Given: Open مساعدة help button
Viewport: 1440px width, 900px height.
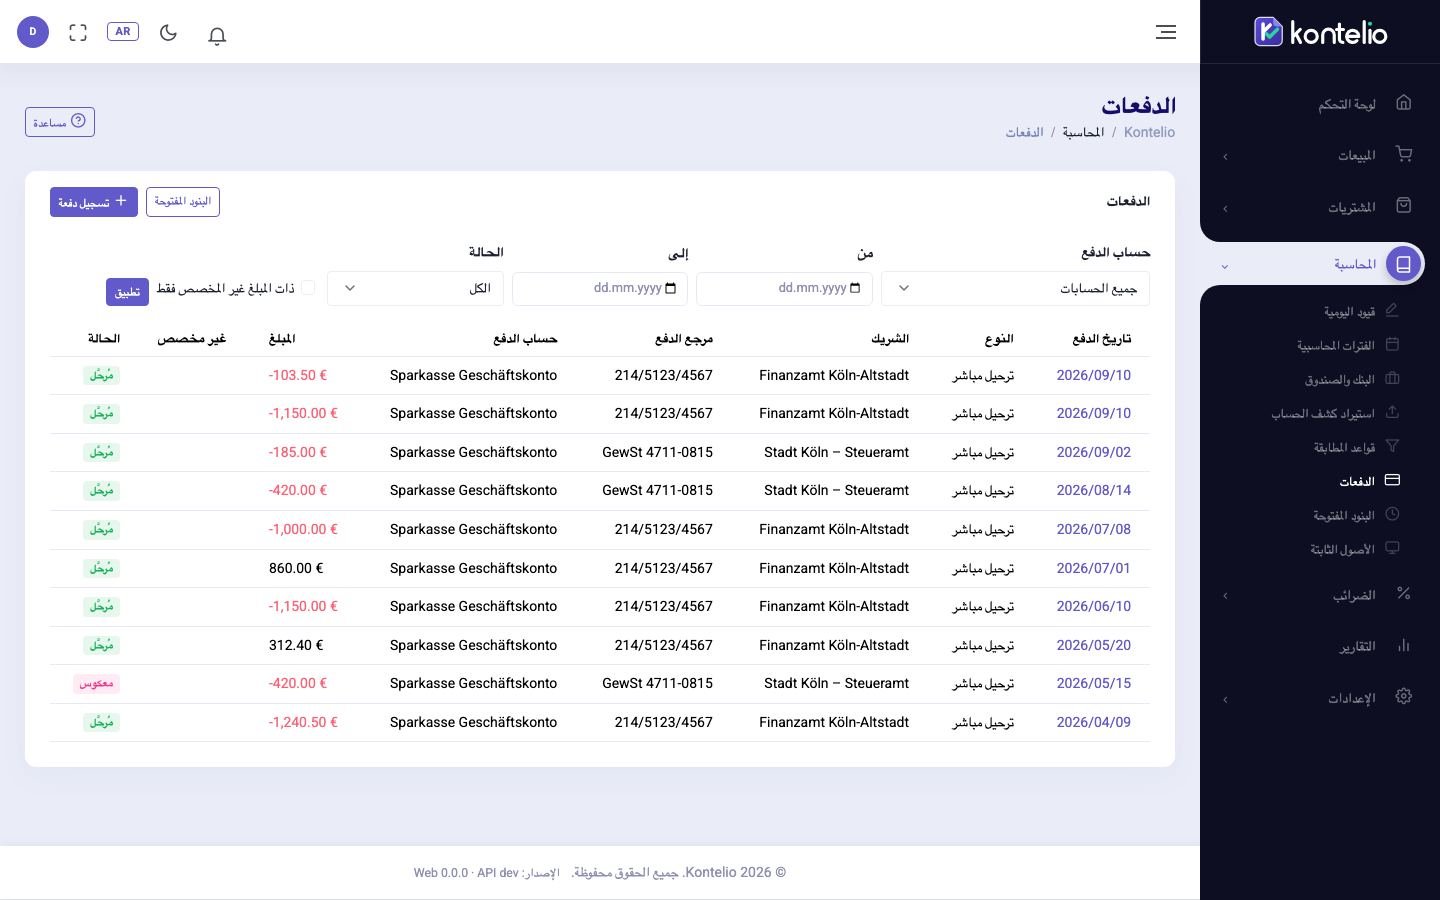Looking at the screenshot, I should 60,122.
